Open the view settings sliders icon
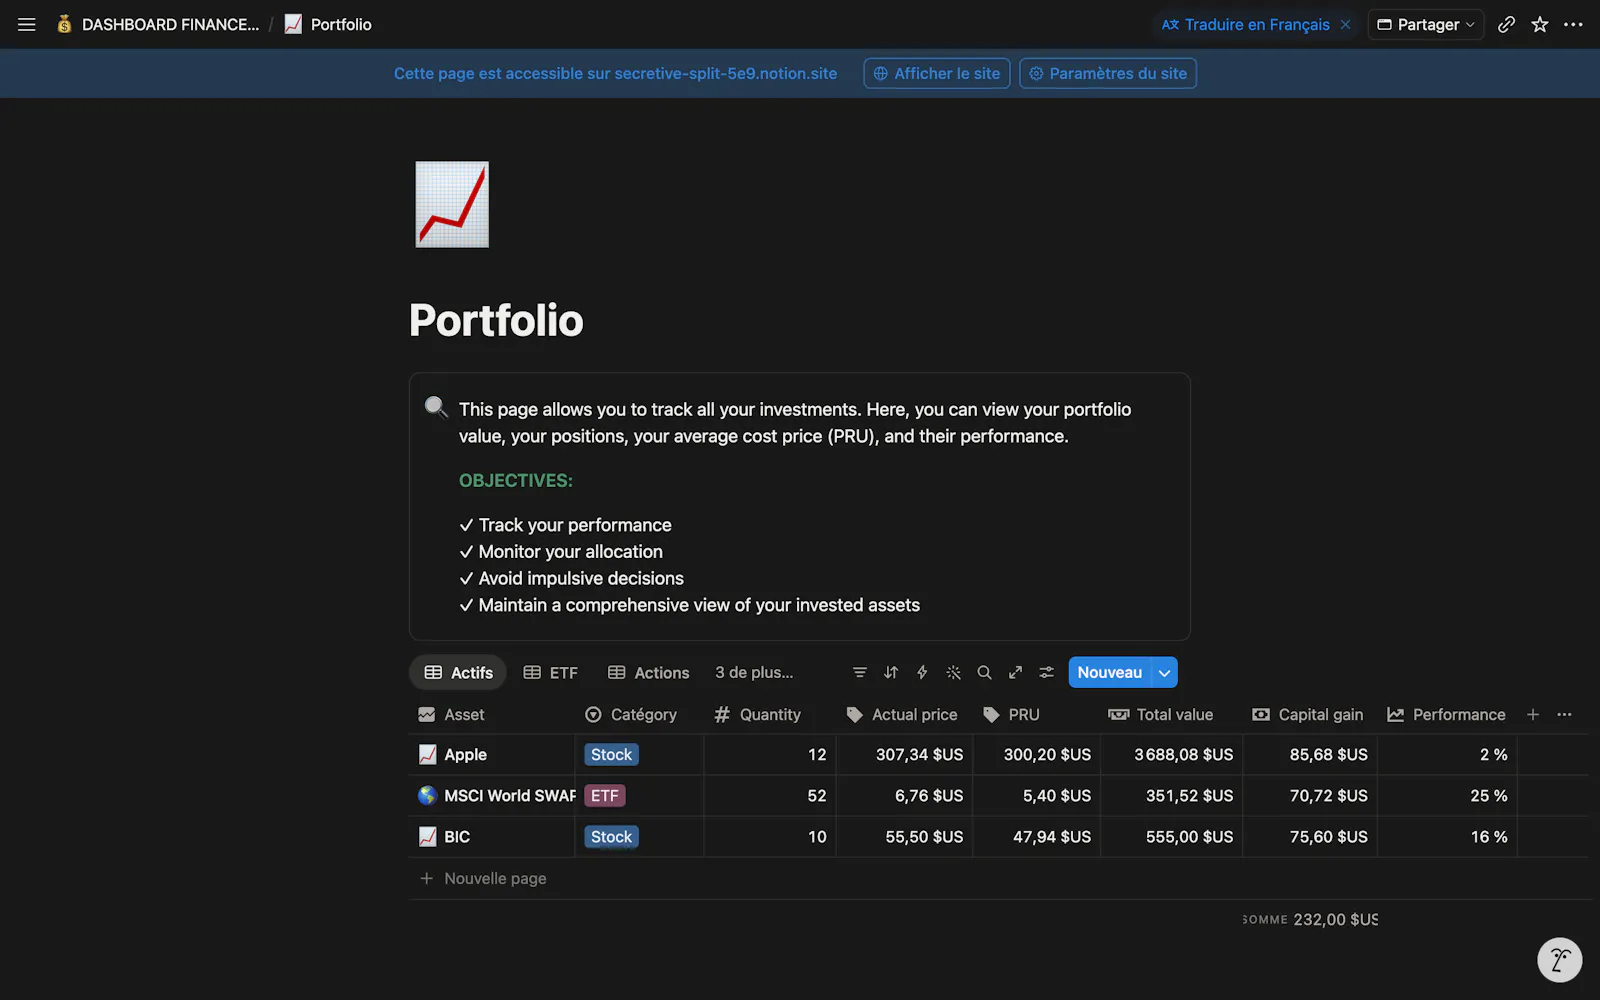The width and height of the screenshot is (1600, 1000). 1046,673
